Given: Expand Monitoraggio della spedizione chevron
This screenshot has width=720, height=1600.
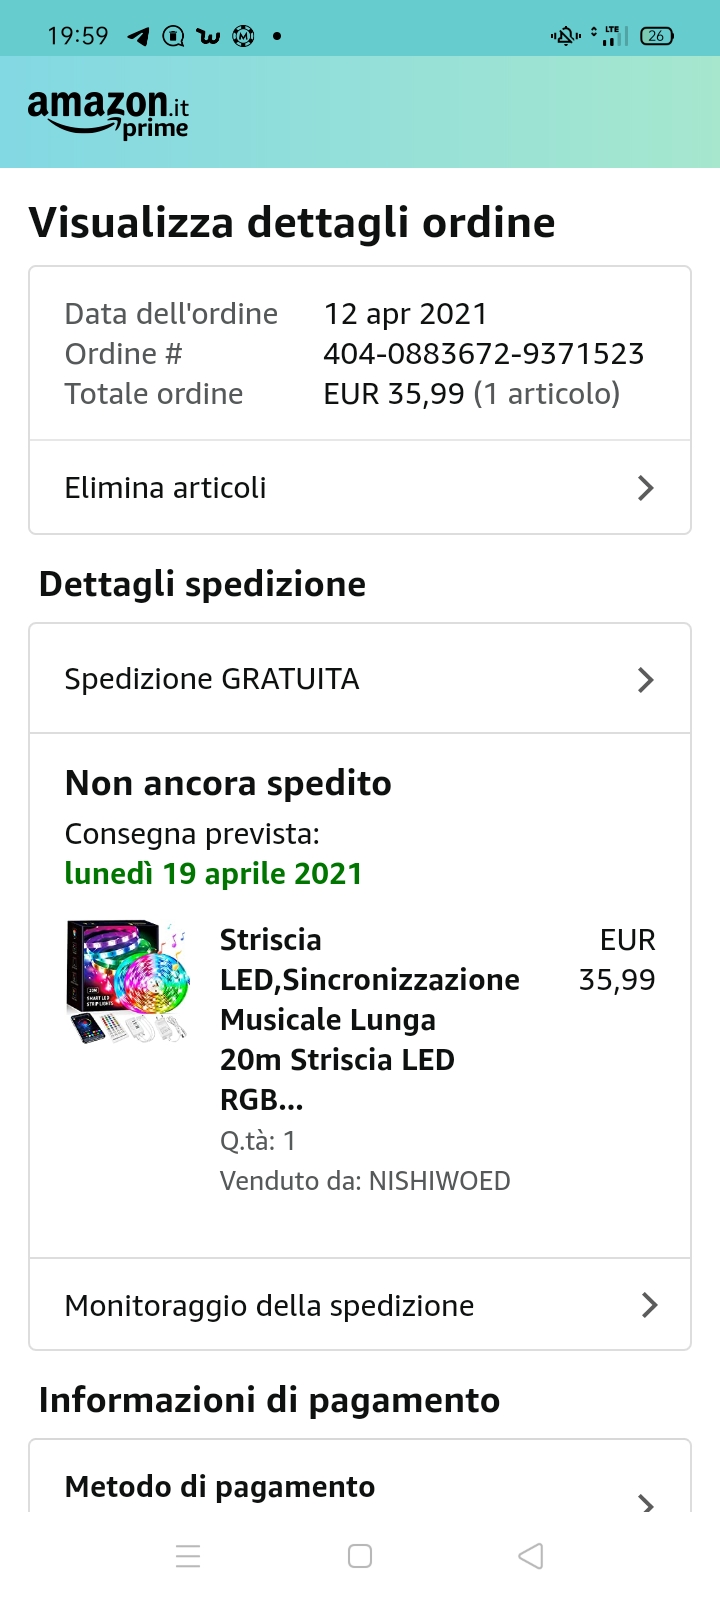Looking at the screenshot, I should click(649, 1305).
